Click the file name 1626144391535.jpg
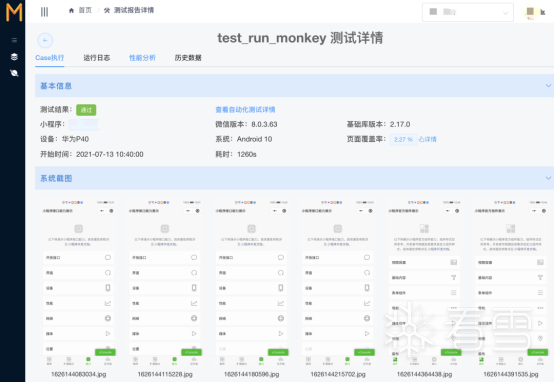This screenshot has height=382, width=554. pyautogui.click(x=511, y=374)
